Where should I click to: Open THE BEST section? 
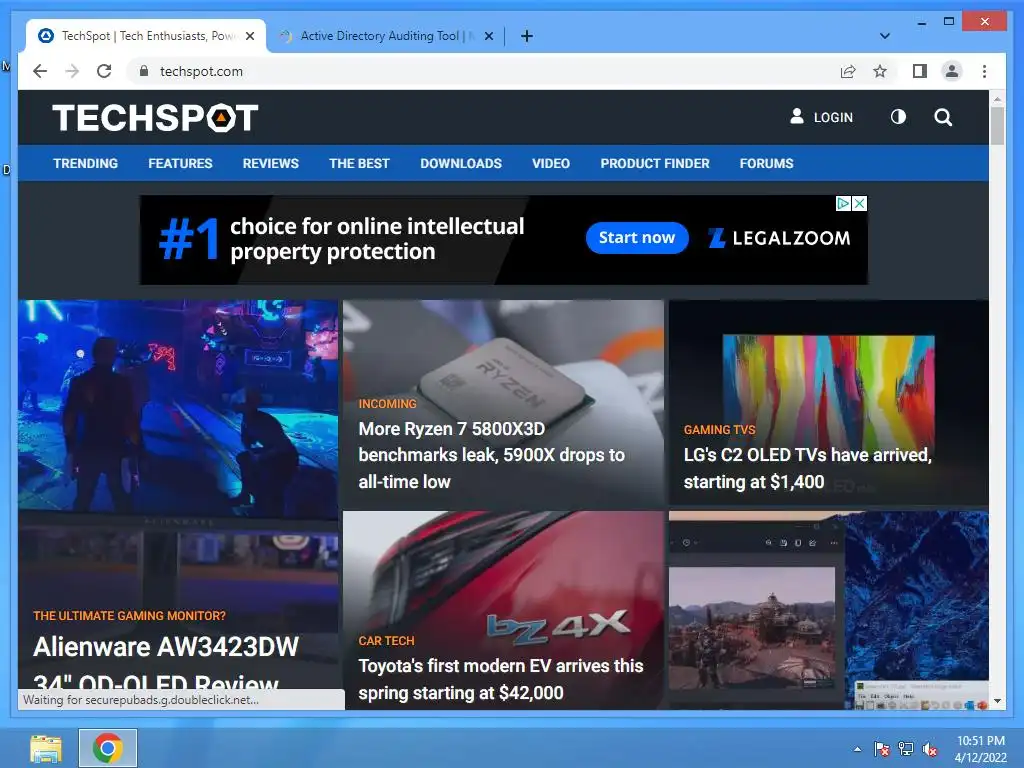[359, 163]
